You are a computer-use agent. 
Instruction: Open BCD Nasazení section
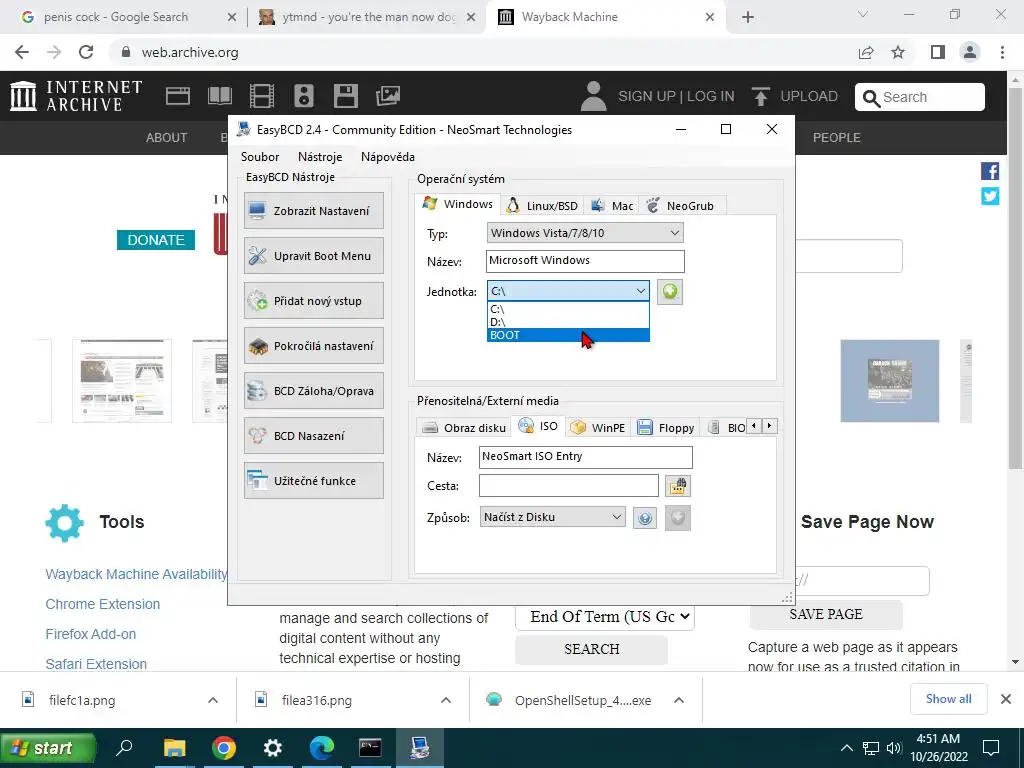(x=313, y=436)
